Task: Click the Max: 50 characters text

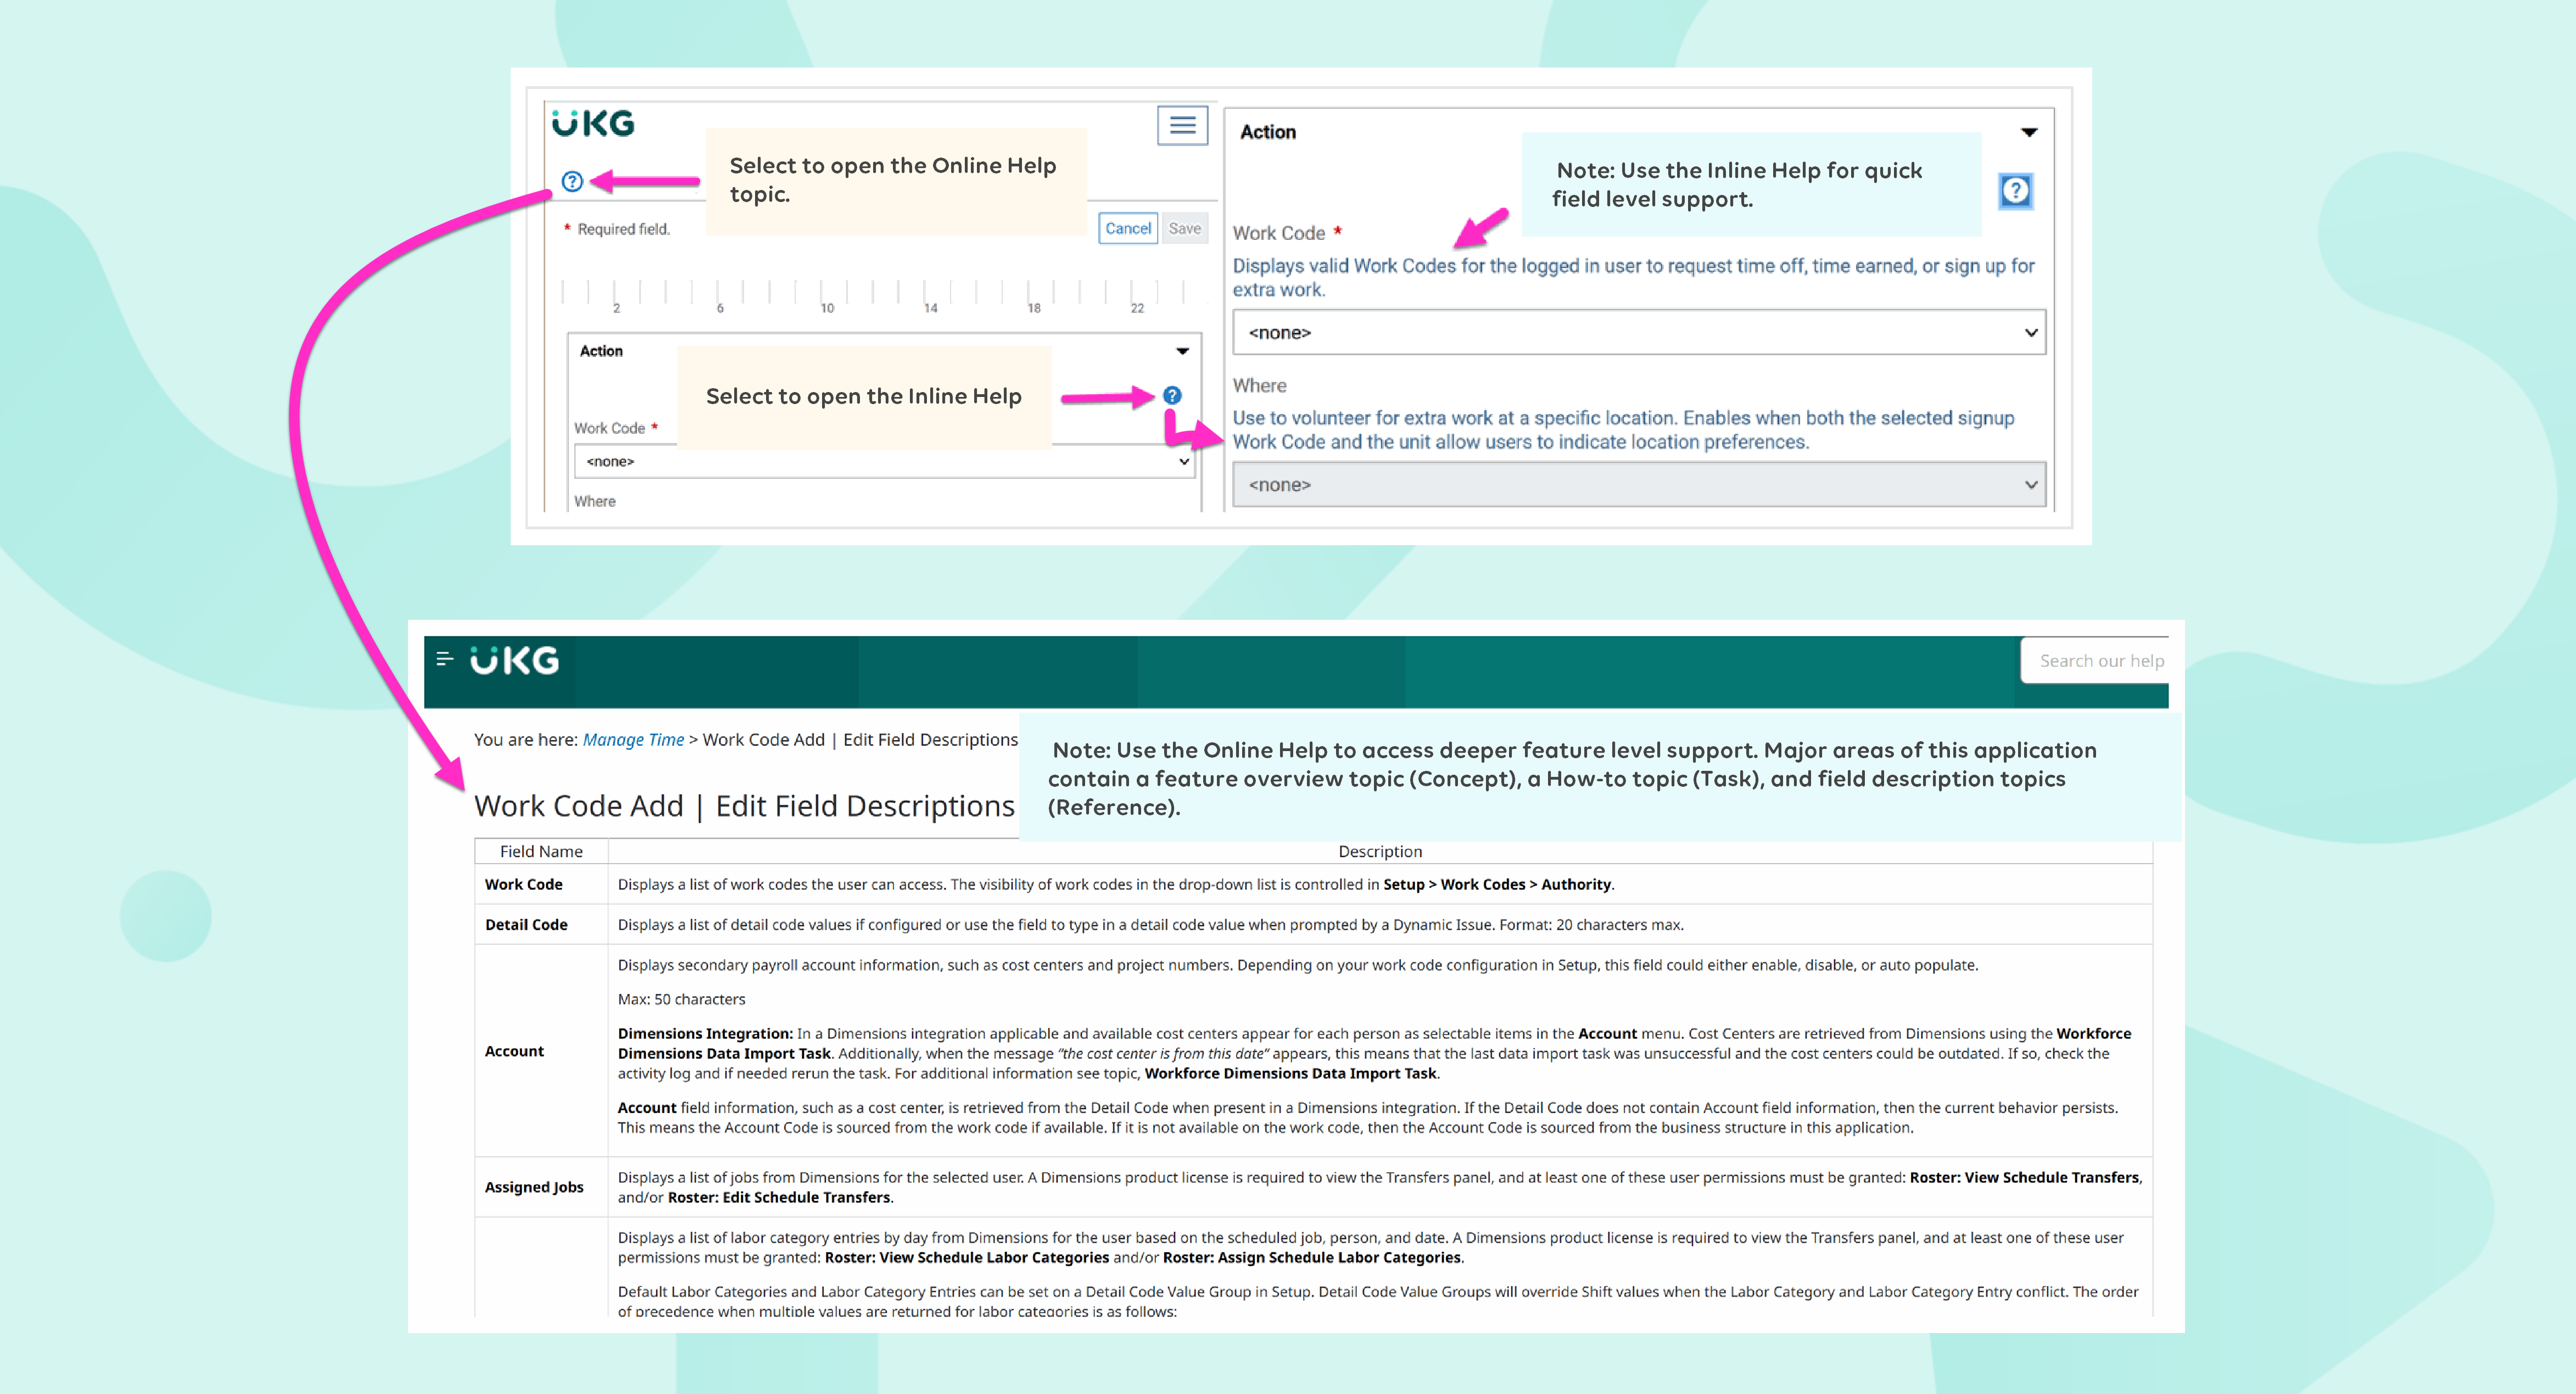Action: (681, 999)
